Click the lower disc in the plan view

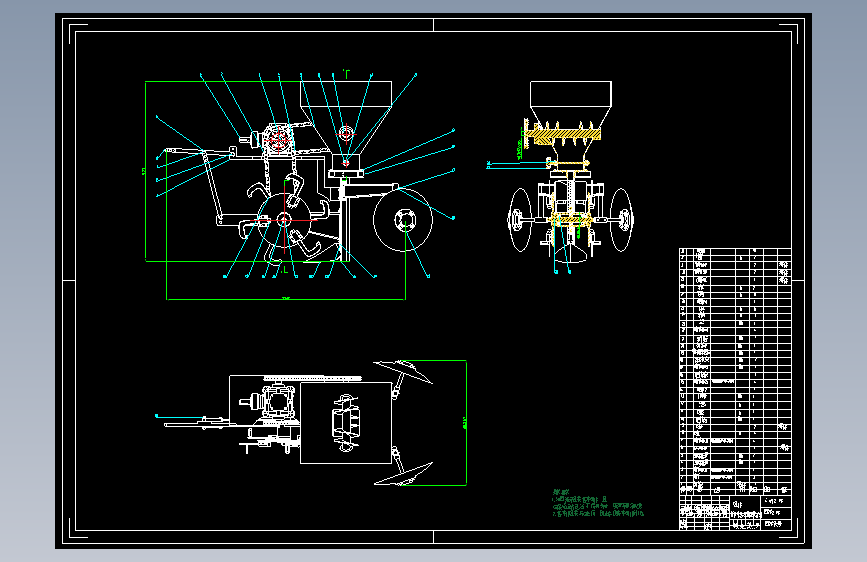(x=403, y=474)
